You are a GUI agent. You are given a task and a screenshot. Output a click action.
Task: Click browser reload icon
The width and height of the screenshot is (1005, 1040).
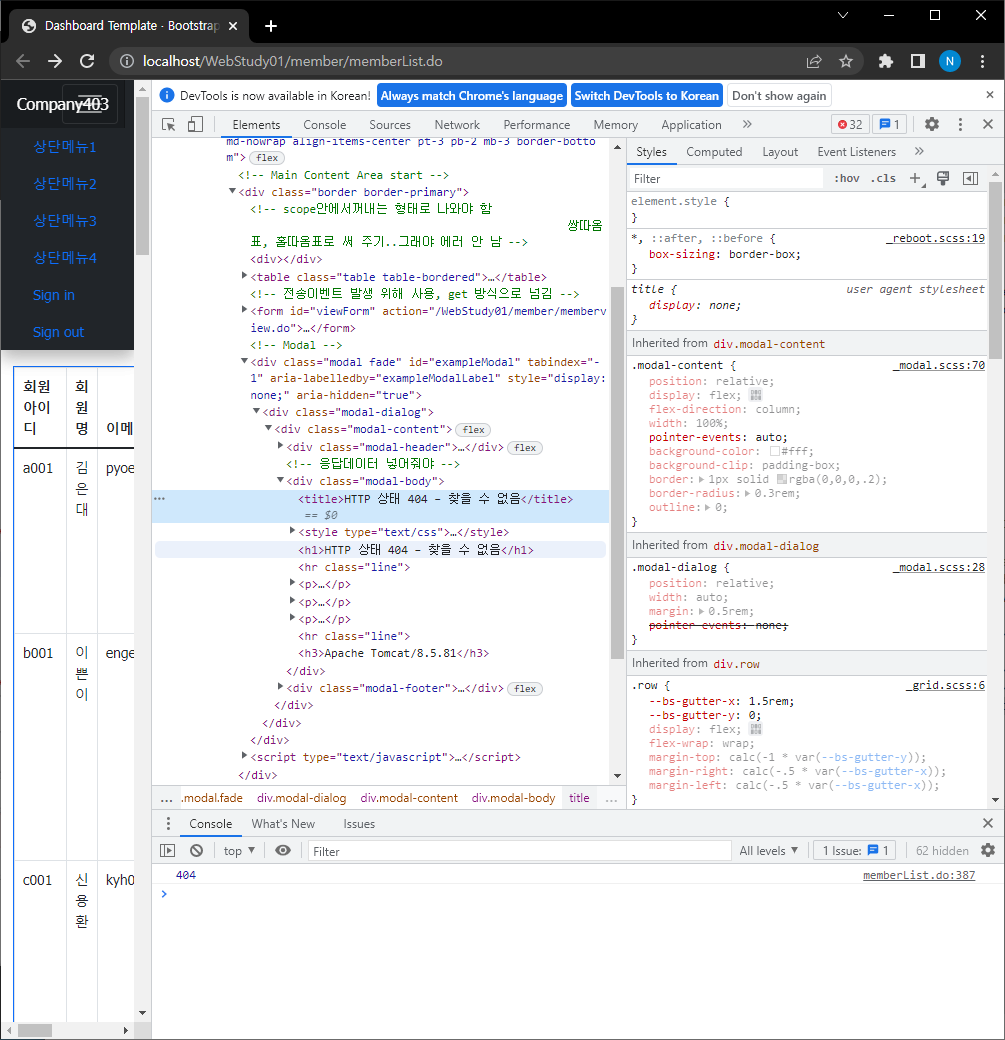(87, 61)
